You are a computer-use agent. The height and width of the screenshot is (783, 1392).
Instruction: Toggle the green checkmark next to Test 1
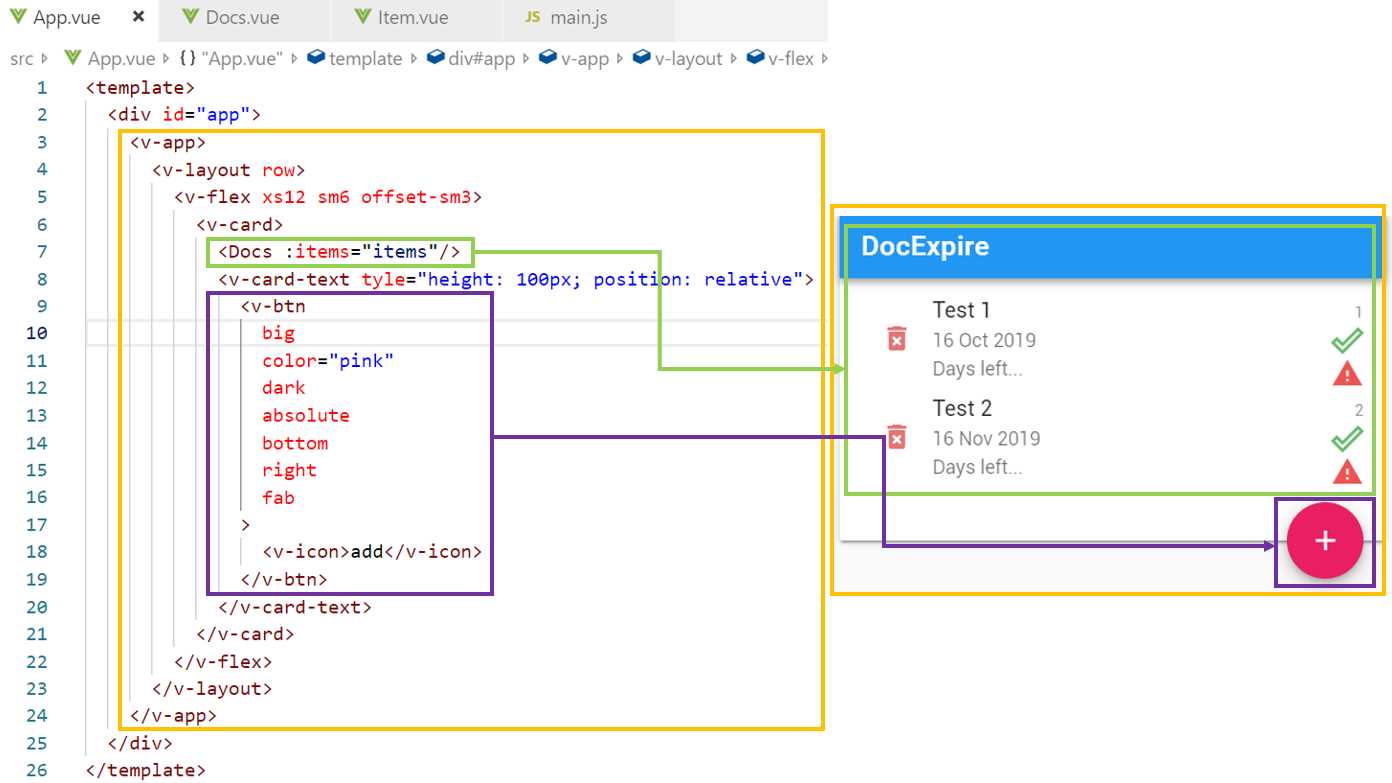1347,339
